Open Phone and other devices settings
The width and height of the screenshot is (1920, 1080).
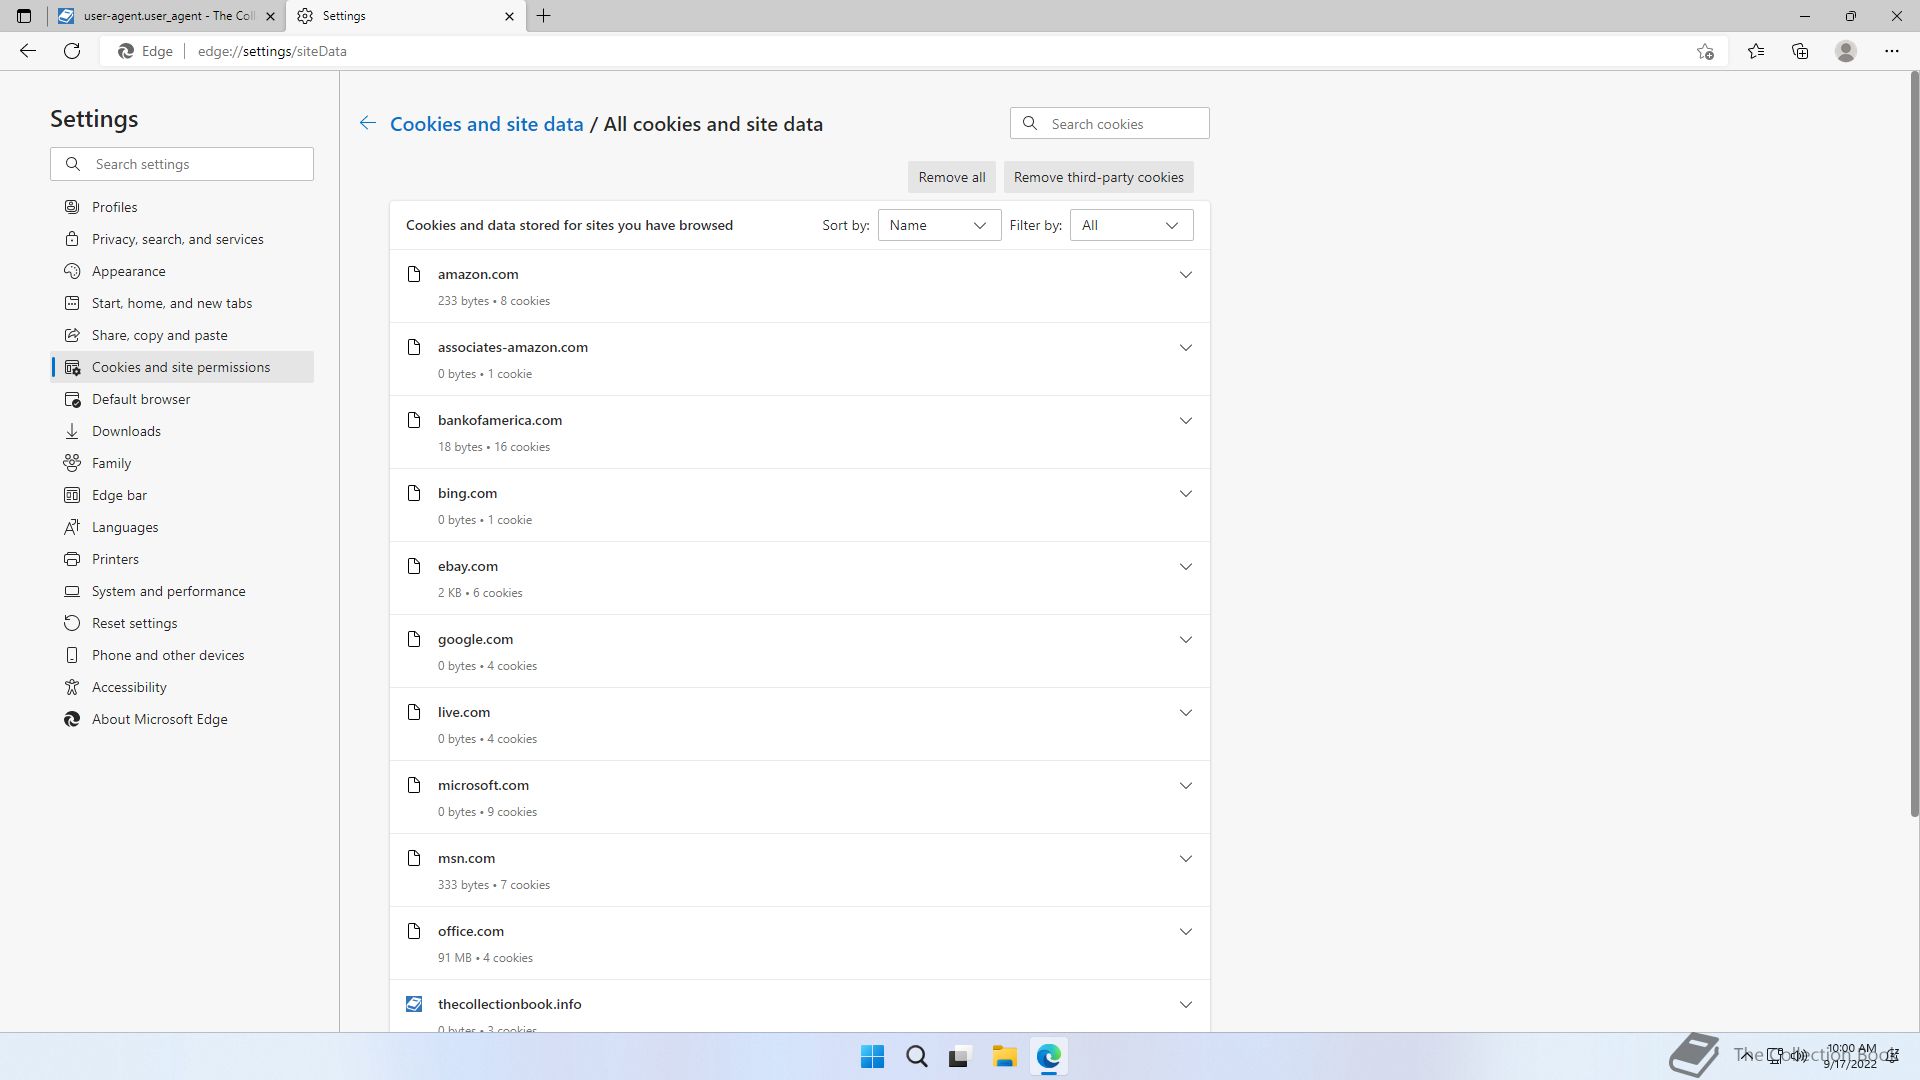[182, 655]
